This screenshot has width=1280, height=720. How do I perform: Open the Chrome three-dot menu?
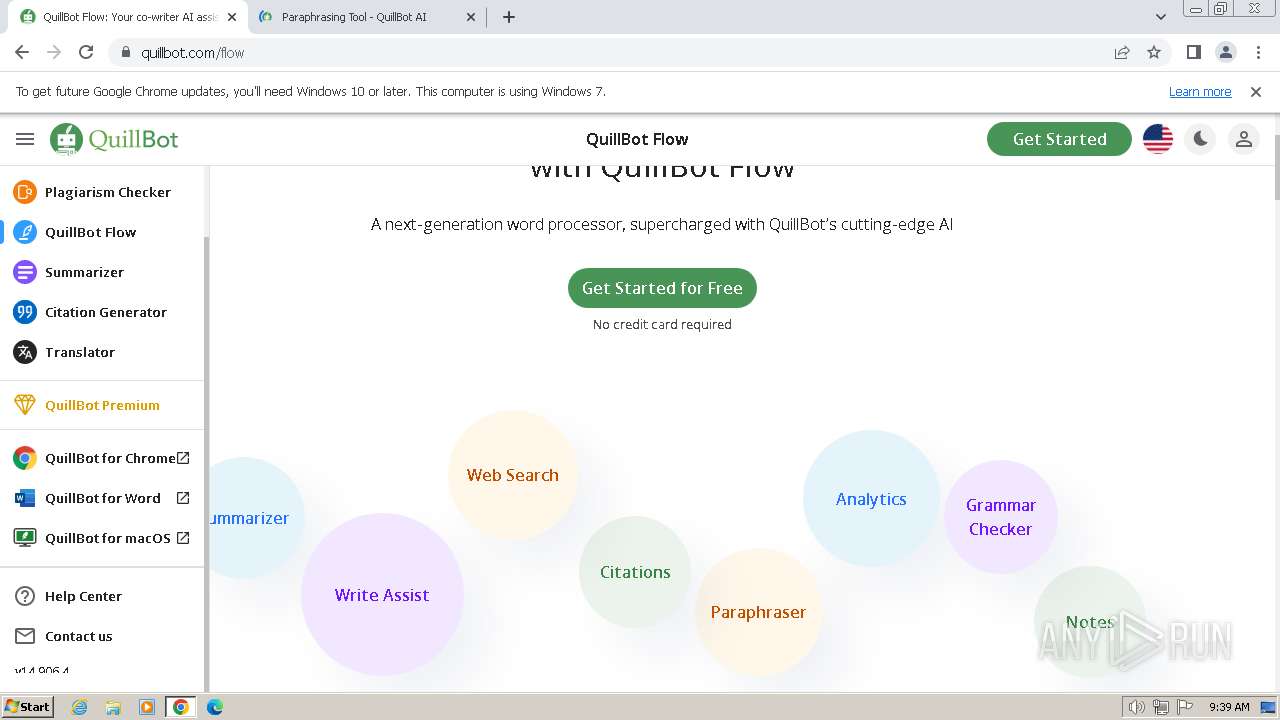[x=1257, y=52]
